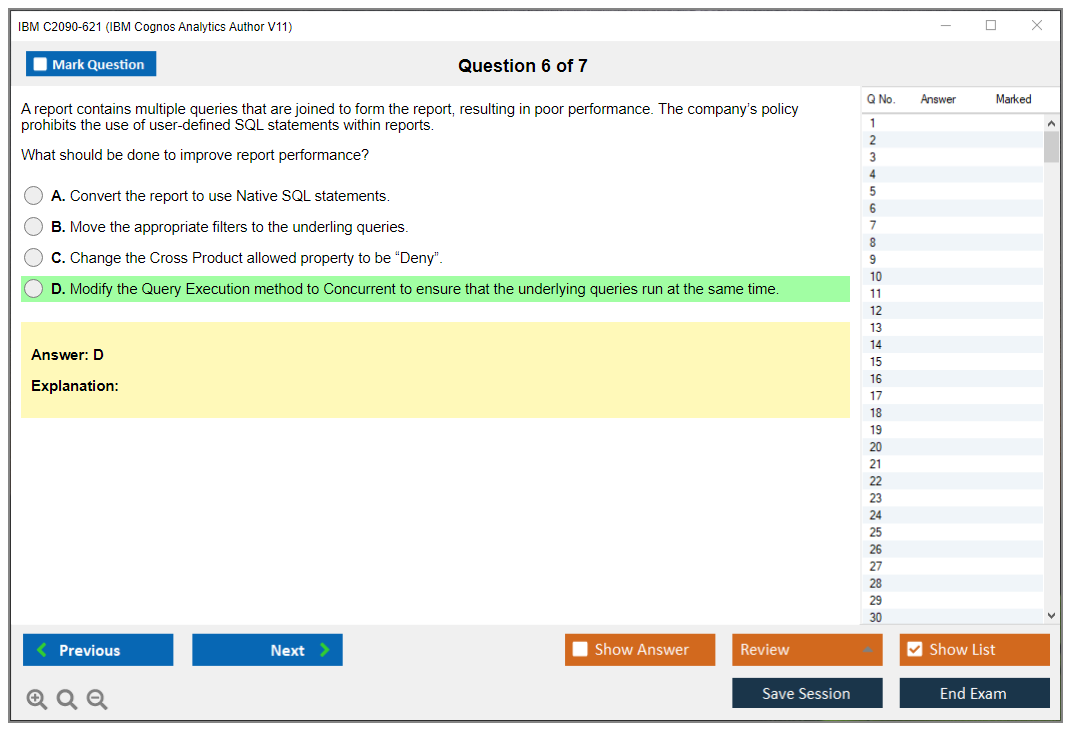The image size is (1075, 735).
Task: Click the zoom out magnifier icon
Action: point(97,700)
